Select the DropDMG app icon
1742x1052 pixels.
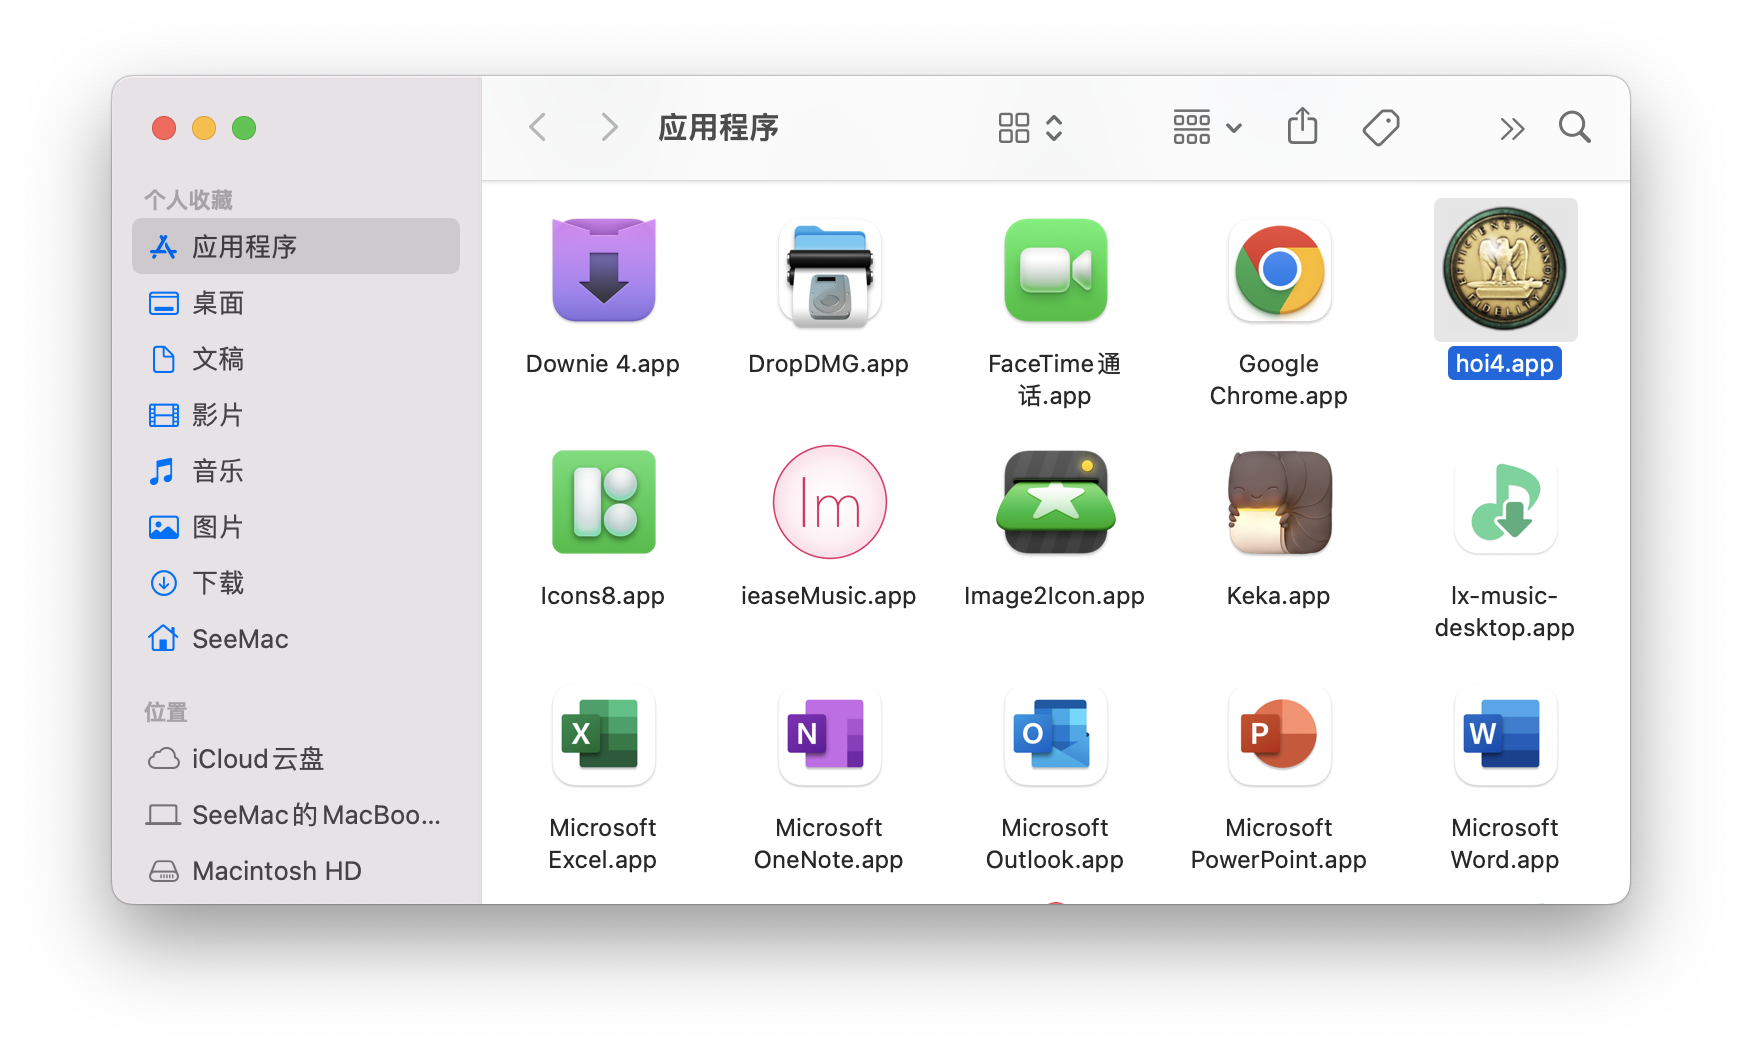point(829,273)
